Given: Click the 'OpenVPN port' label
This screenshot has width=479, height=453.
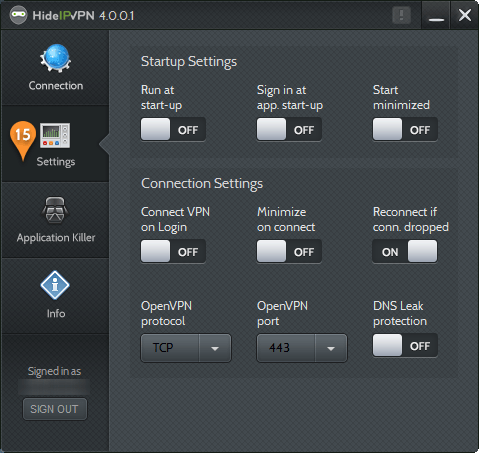Looking at the screenshot, I should tap(282, 313).
